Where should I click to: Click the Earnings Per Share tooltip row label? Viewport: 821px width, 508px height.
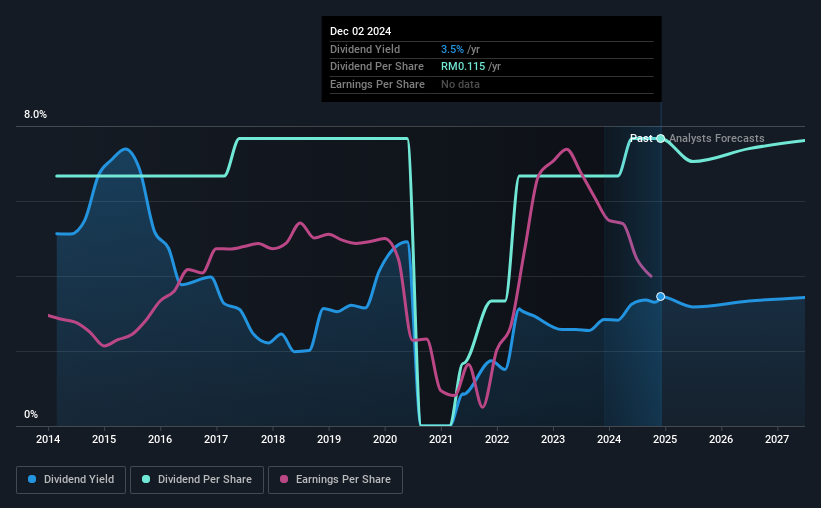pos(378,84)
